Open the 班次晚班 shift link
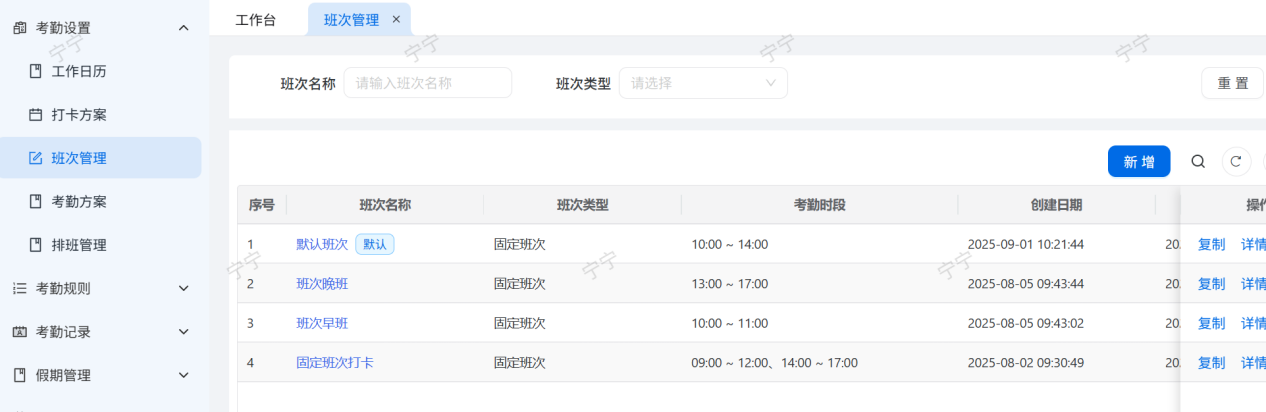This screenshot has height=412, width=1266. [x=322, y=284]
